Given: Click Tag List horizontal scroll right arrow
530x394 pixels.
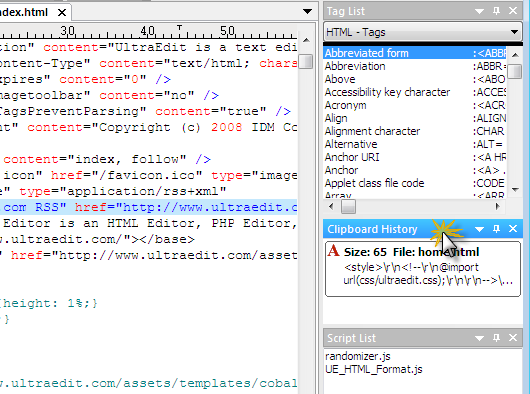Looking at the screenshot, I should (x=498, y=206).
